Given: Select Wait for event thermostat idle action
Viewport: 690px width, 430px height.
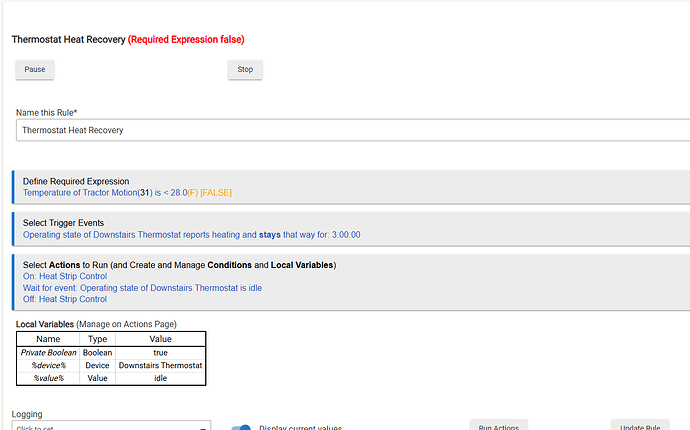Looking at the screenshot, I should click(x=142, y=288).
